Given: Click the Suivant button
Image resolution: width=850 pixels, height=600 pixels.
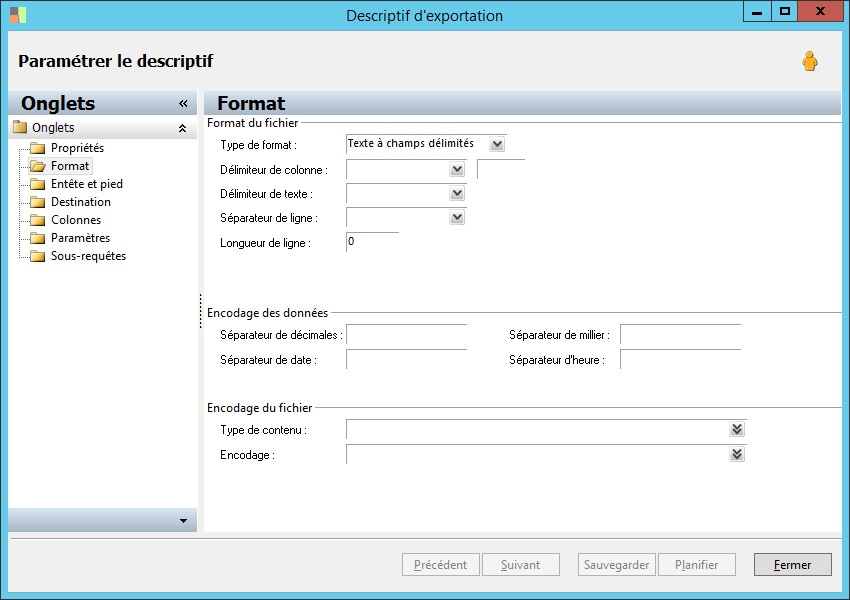Looking at the screenshot, I should pyautogui.click(x=520, y=565).
